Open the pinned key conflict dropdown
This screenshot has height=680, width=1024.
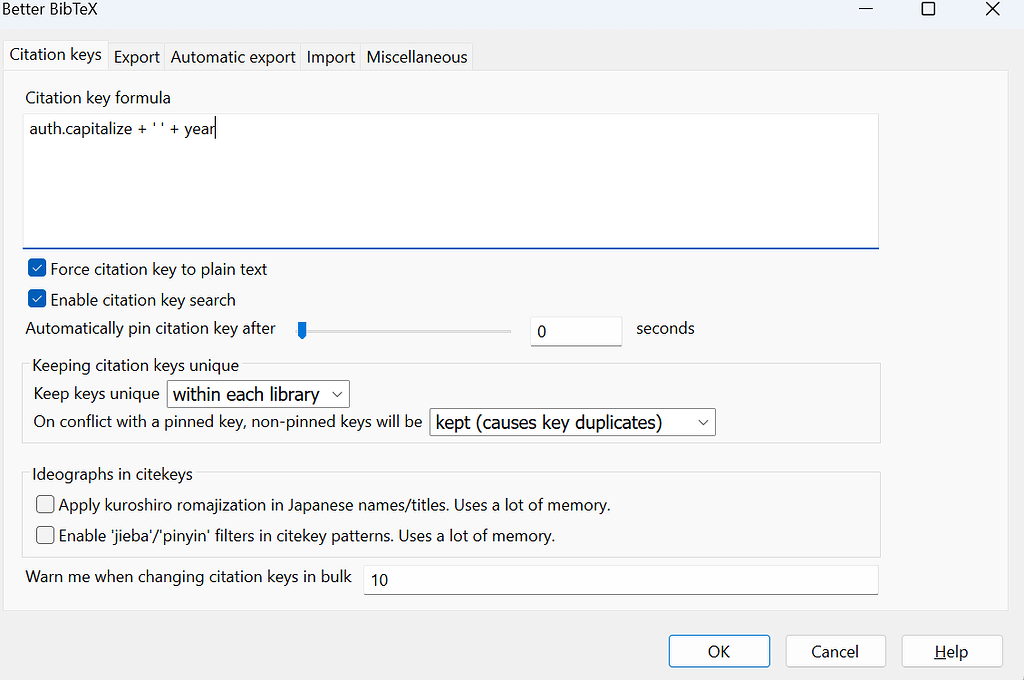[571, 422]
